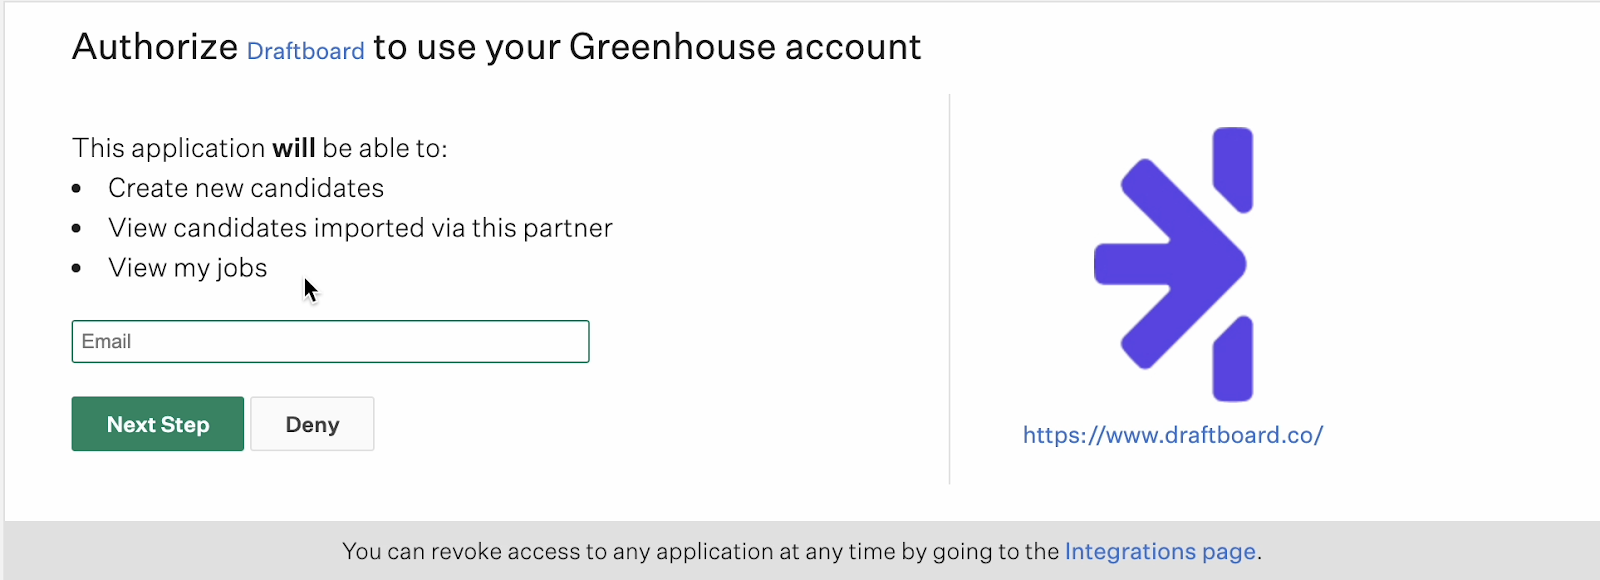Select the 'Create new candidates' permission text
This screenshot has width=1600, height=580.
pyautogui.click(x=246, y=188)
